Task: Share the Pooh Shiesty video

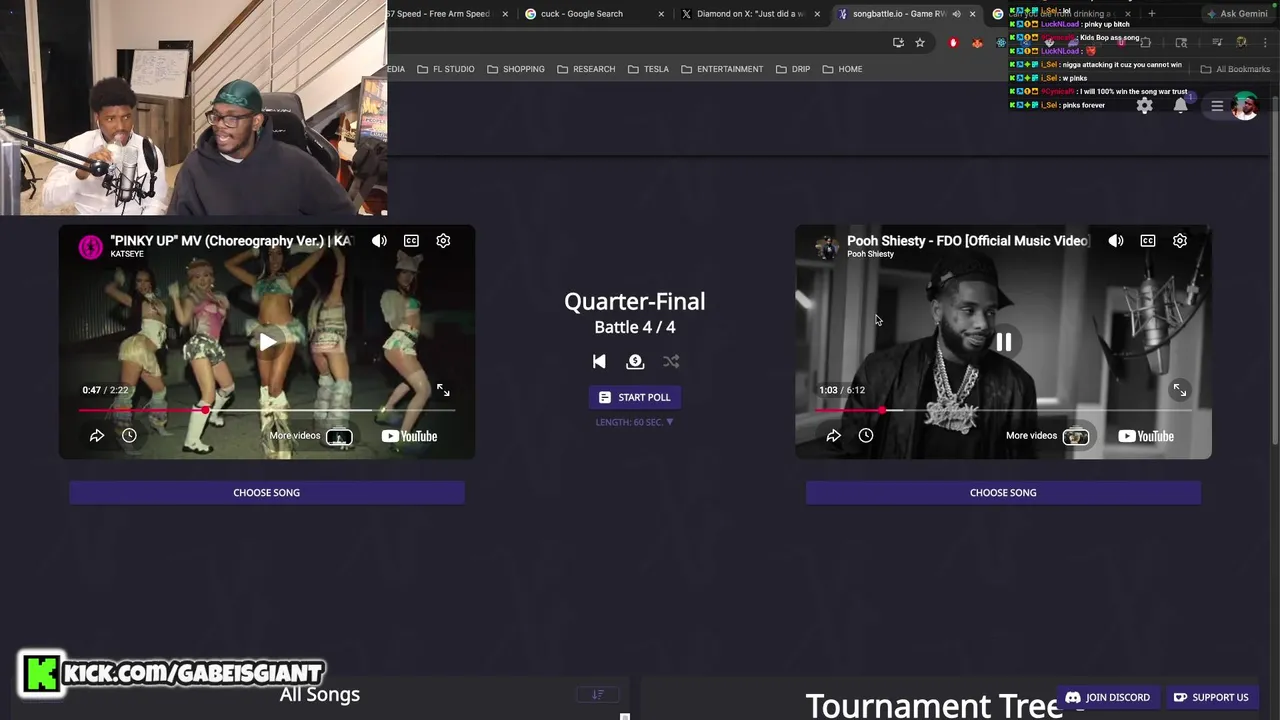Action: [833, 436]
